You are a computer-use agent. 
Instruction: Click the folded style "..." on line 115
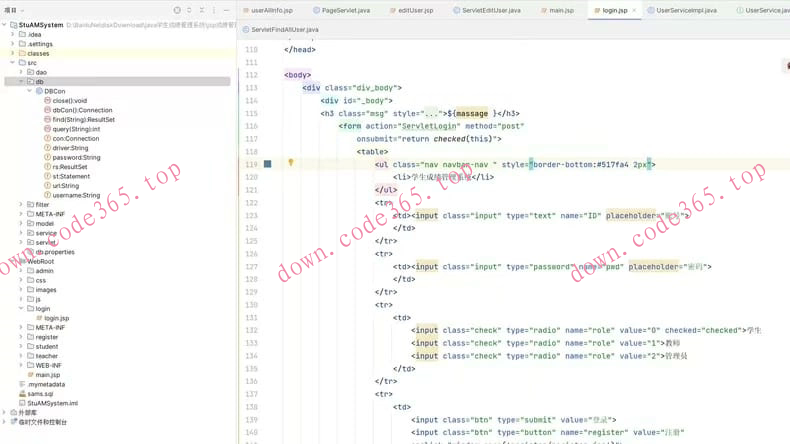[431, 114]
